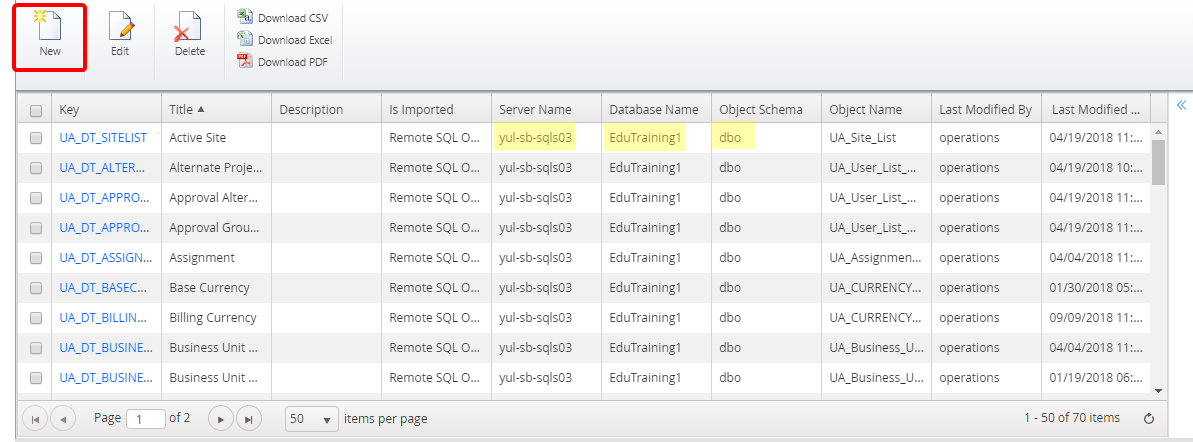1193x442 pixels.
Task: Check the Active Site row checkbox
Action: [36, 138]
